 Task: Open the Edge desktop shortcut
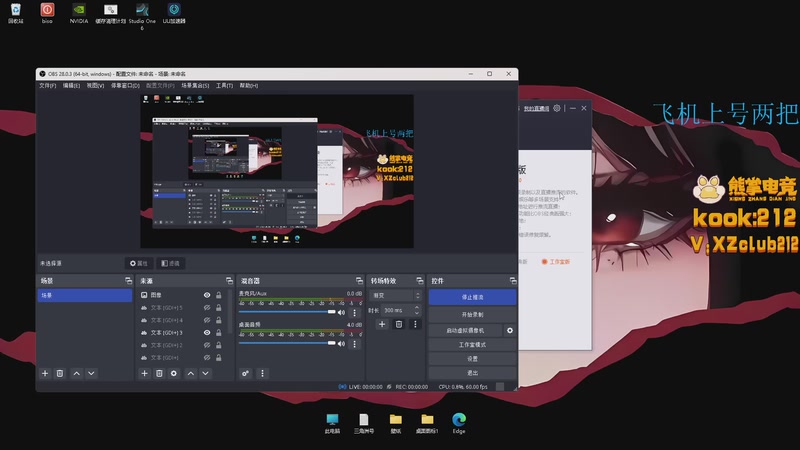pos(459,423)
